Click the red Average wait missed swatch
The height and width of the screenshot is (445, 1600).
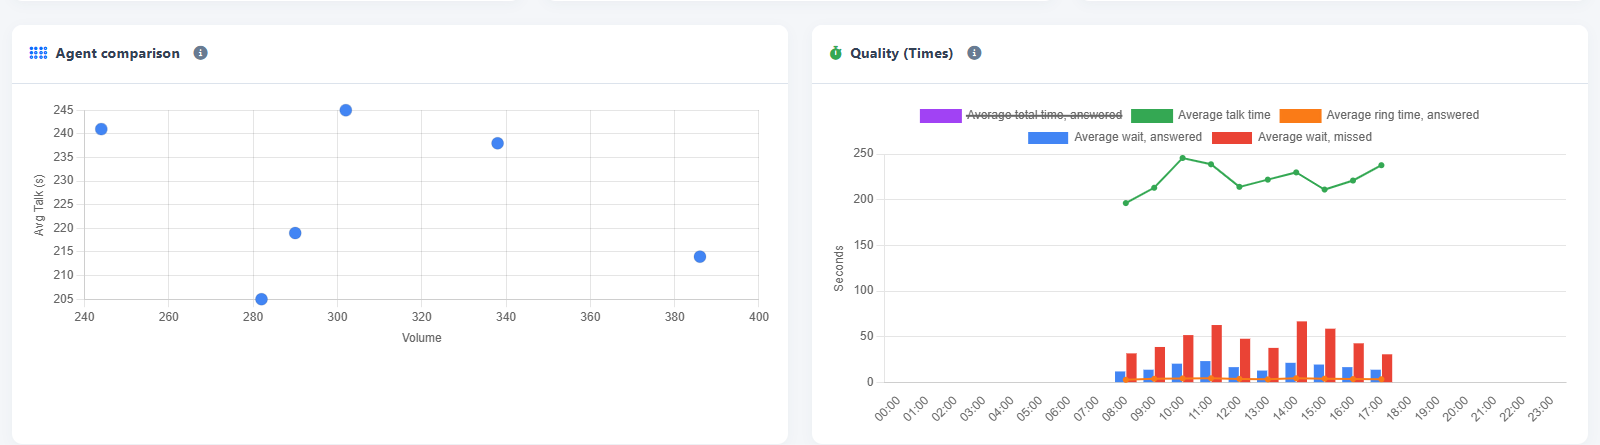click(x=1232, y=138)
